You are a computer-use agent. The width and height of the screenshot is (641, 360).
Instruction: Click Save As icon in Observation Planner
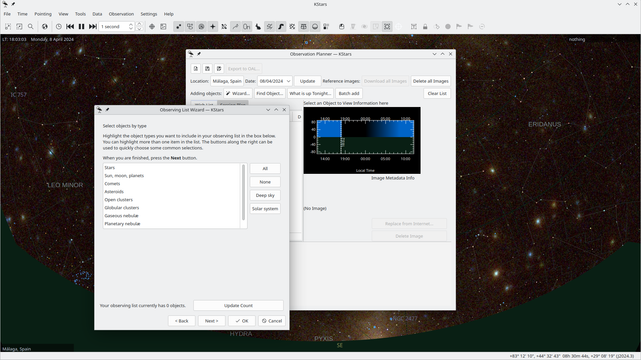click(219, 69)
